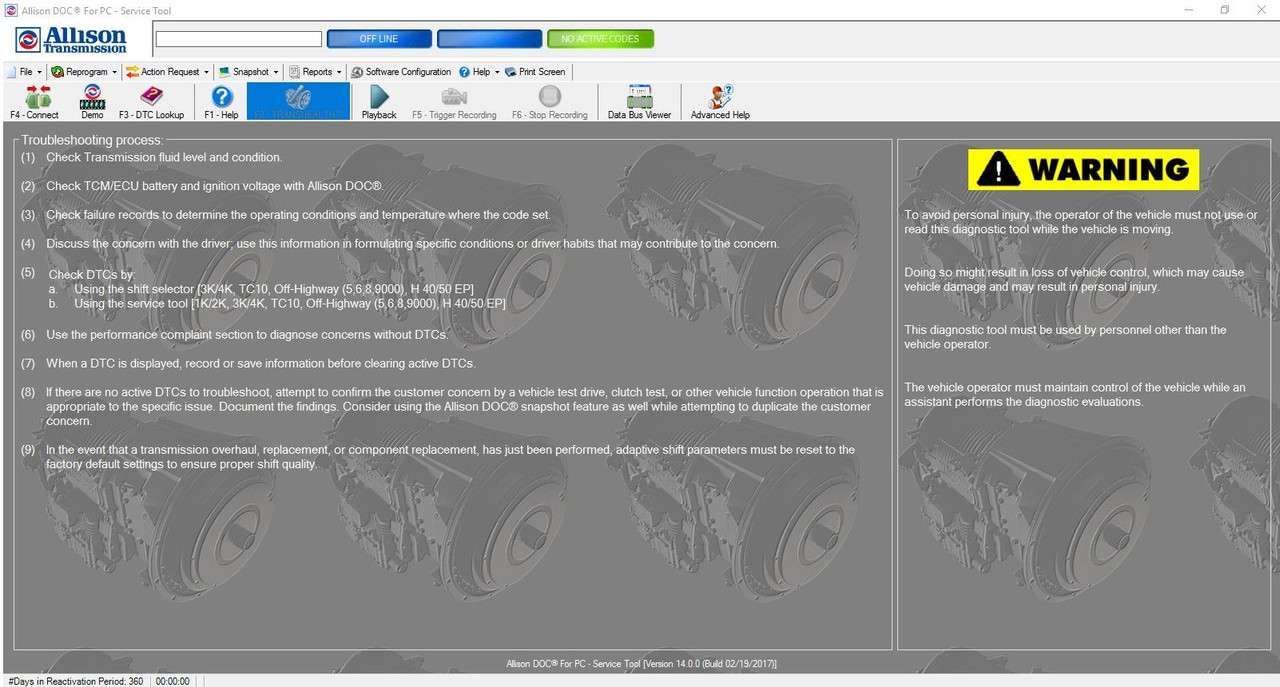Image resolution: width=1280 pixels, height=687 pixels.
Task: Open the Help menu
Action: click(479, 72)
